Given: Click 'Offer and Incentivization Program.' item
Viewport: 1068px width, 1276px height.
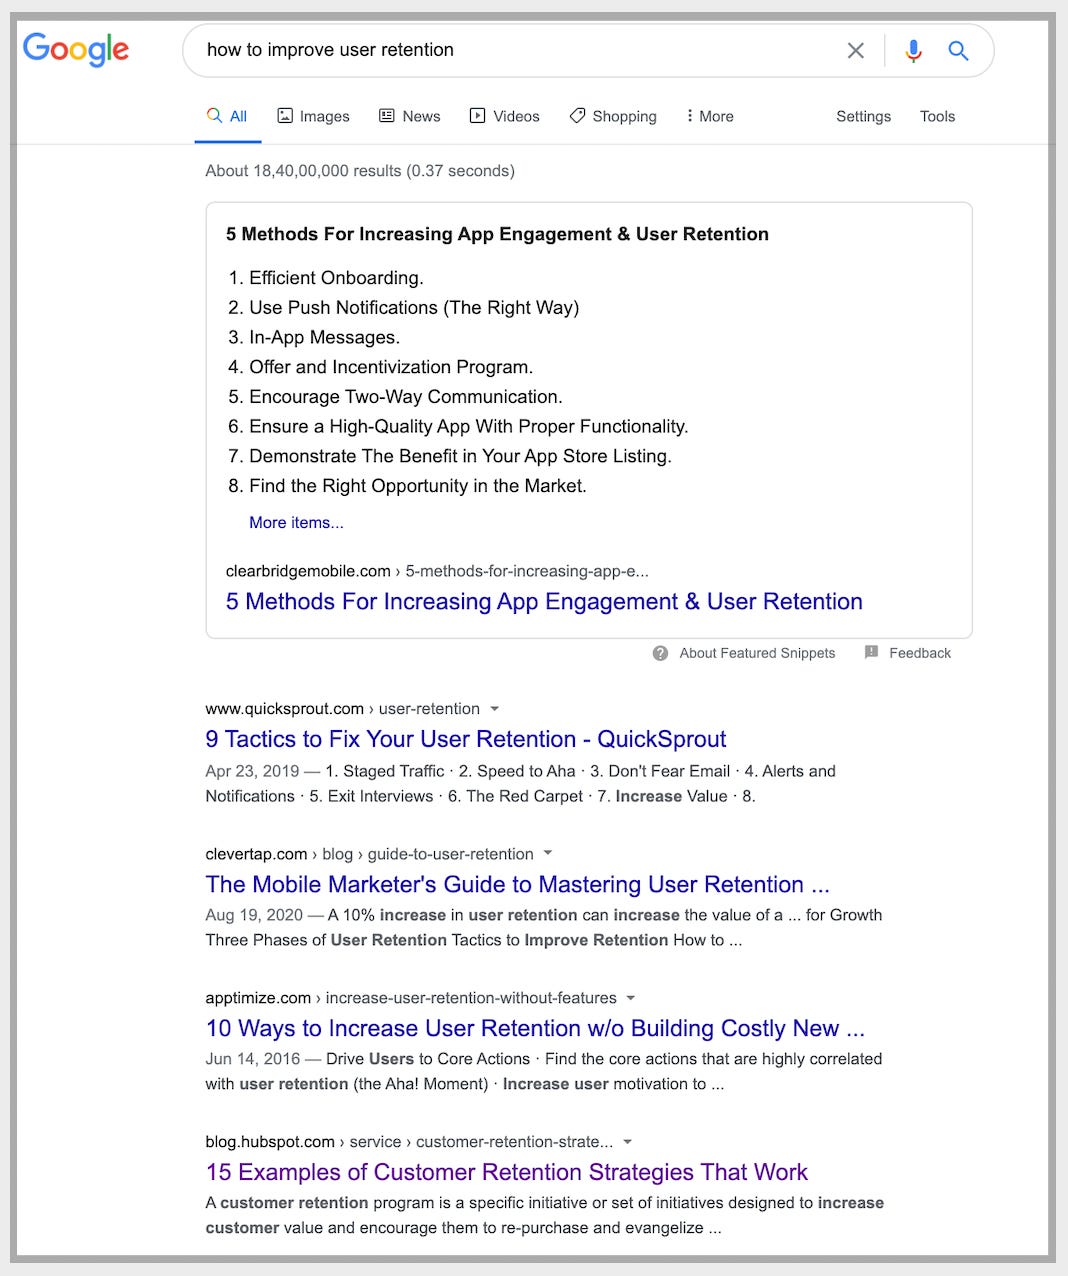Looking at the screenshot, I should [x=391, y=367].
